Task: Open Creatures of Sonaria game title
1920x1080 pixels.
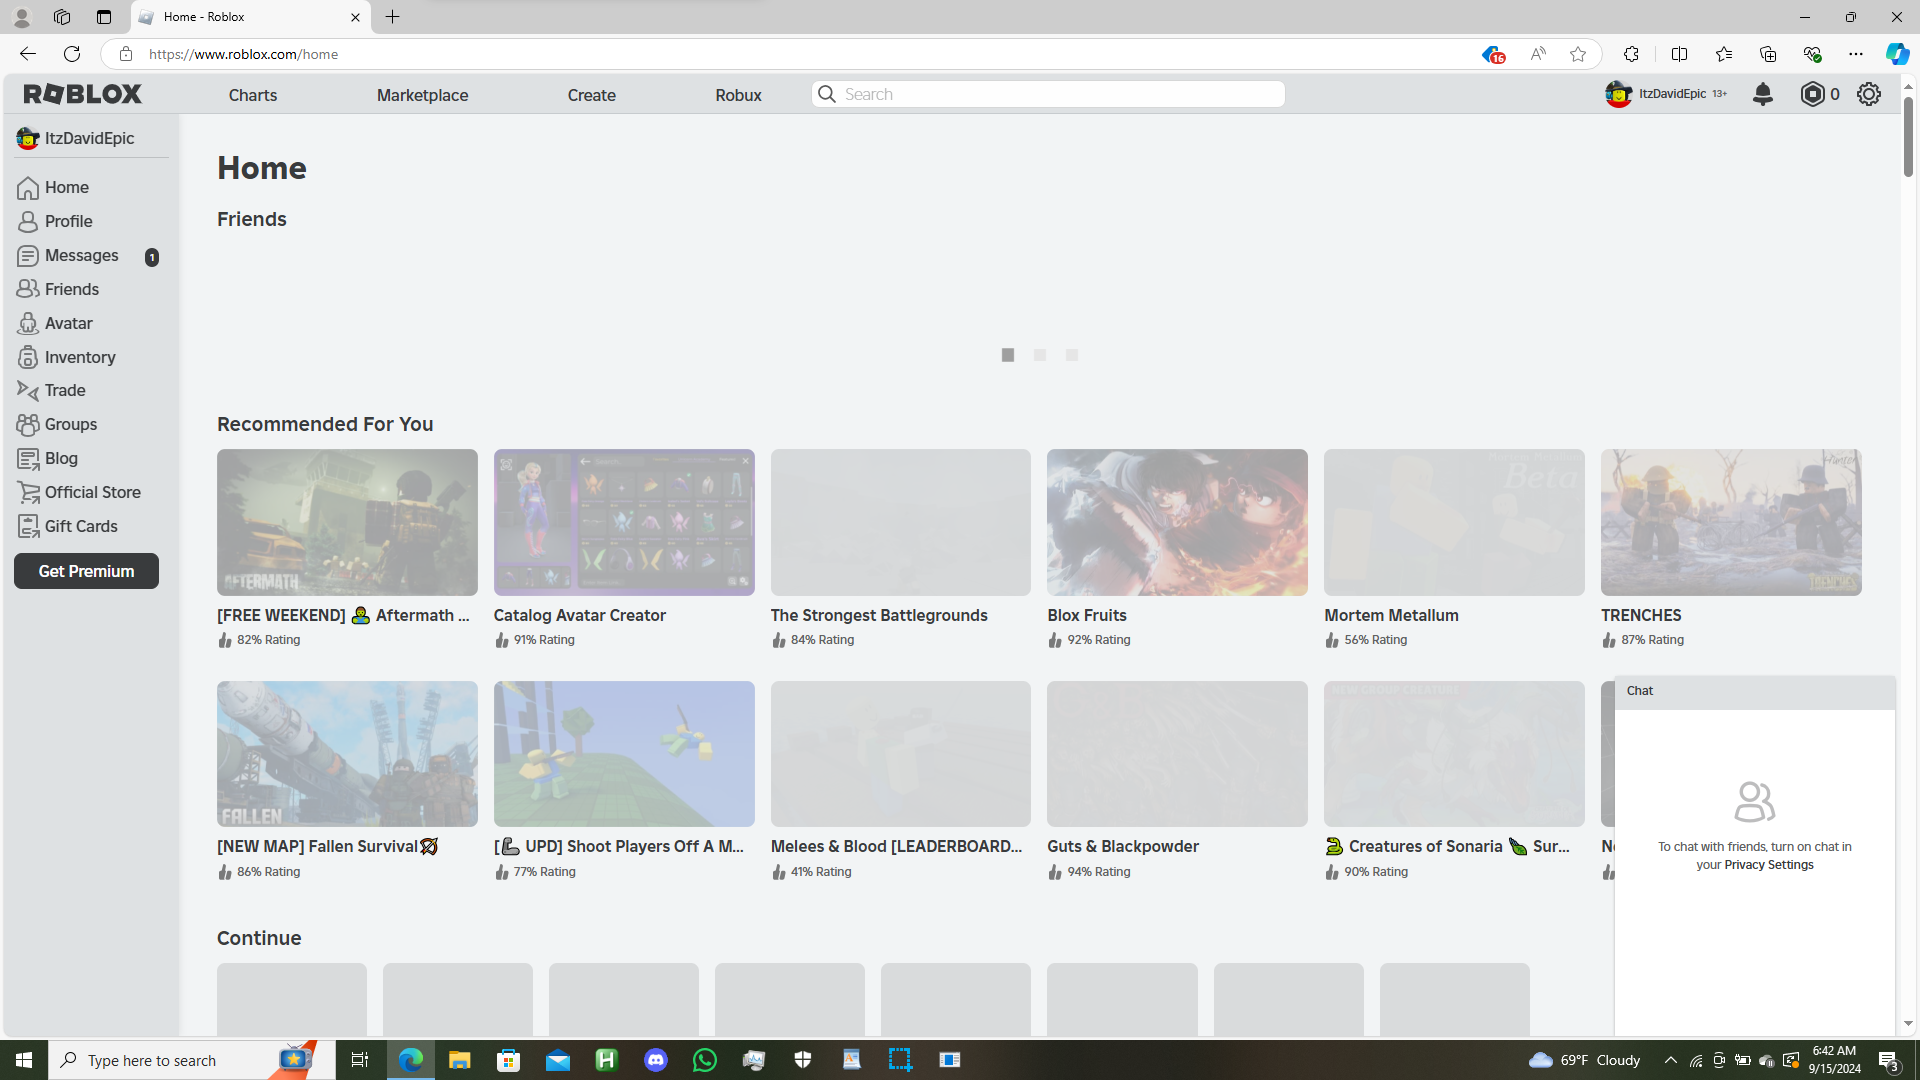Action: [x=1447, y=846]
